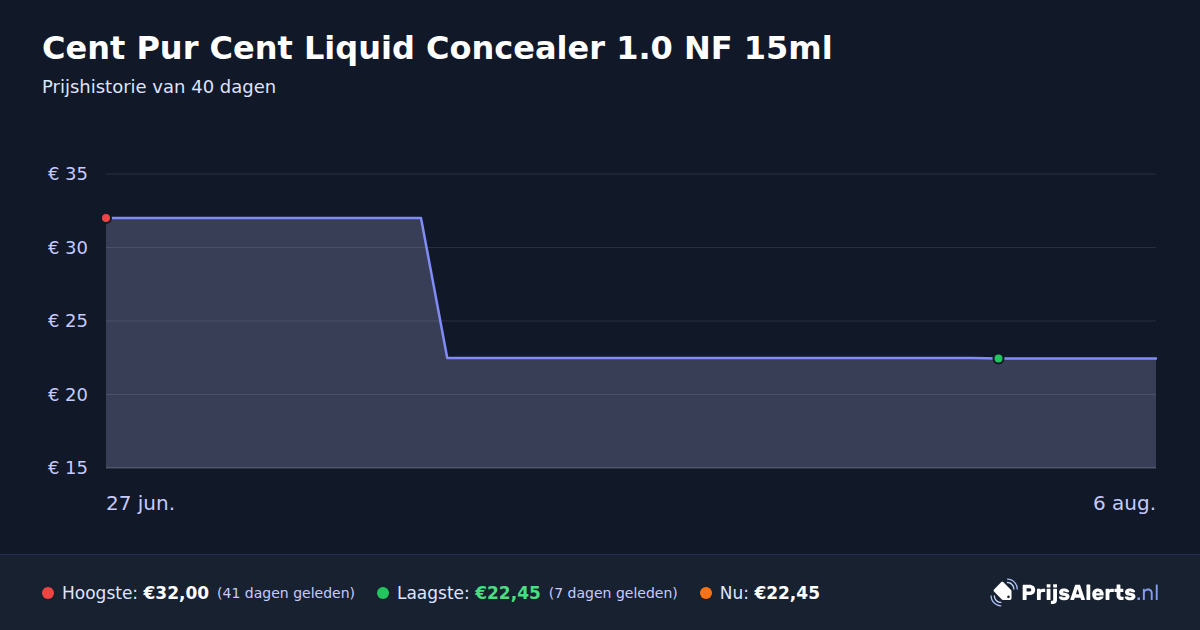Select the product title Cent Pur Cent Concealer
The height and width of the screenshot is (630, 1200).
[x=437, y=47]
